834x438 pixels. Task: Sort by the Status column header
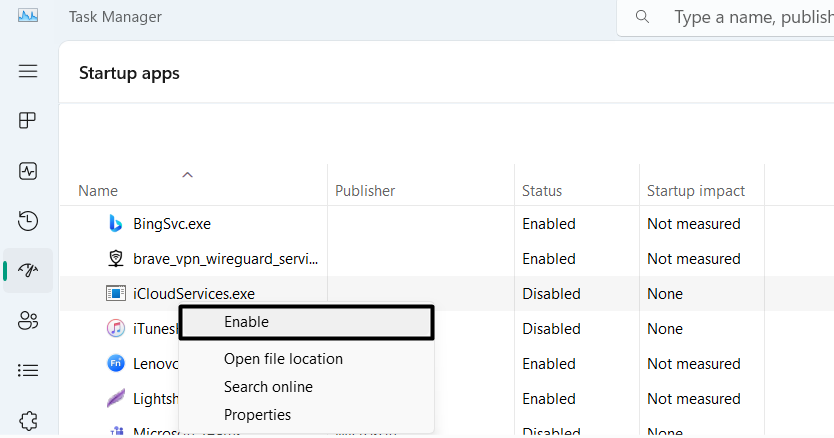pos(542,191)
